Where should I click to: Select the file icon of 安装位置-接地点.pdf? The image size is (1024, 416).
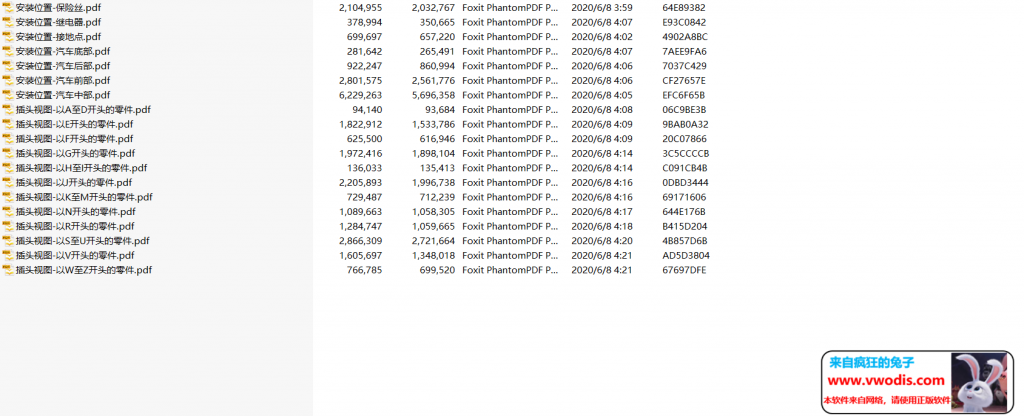point(8,37)
